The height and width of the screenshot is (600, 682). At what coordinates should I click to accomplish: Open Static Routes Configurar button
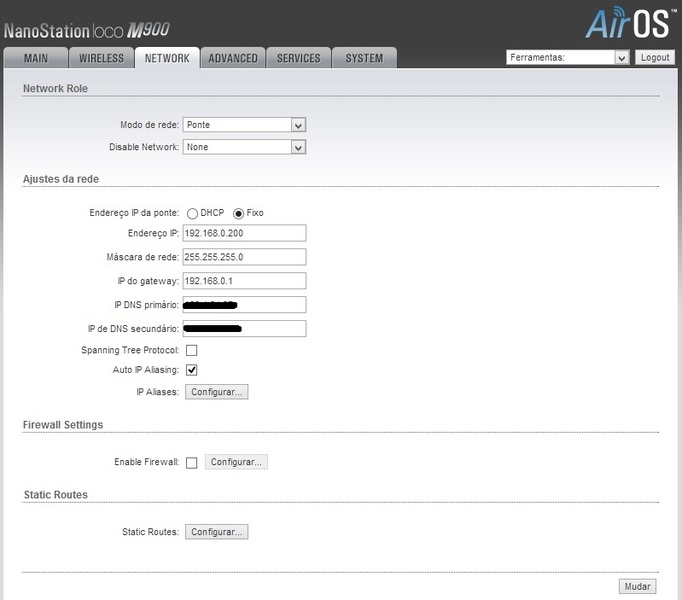217,532
